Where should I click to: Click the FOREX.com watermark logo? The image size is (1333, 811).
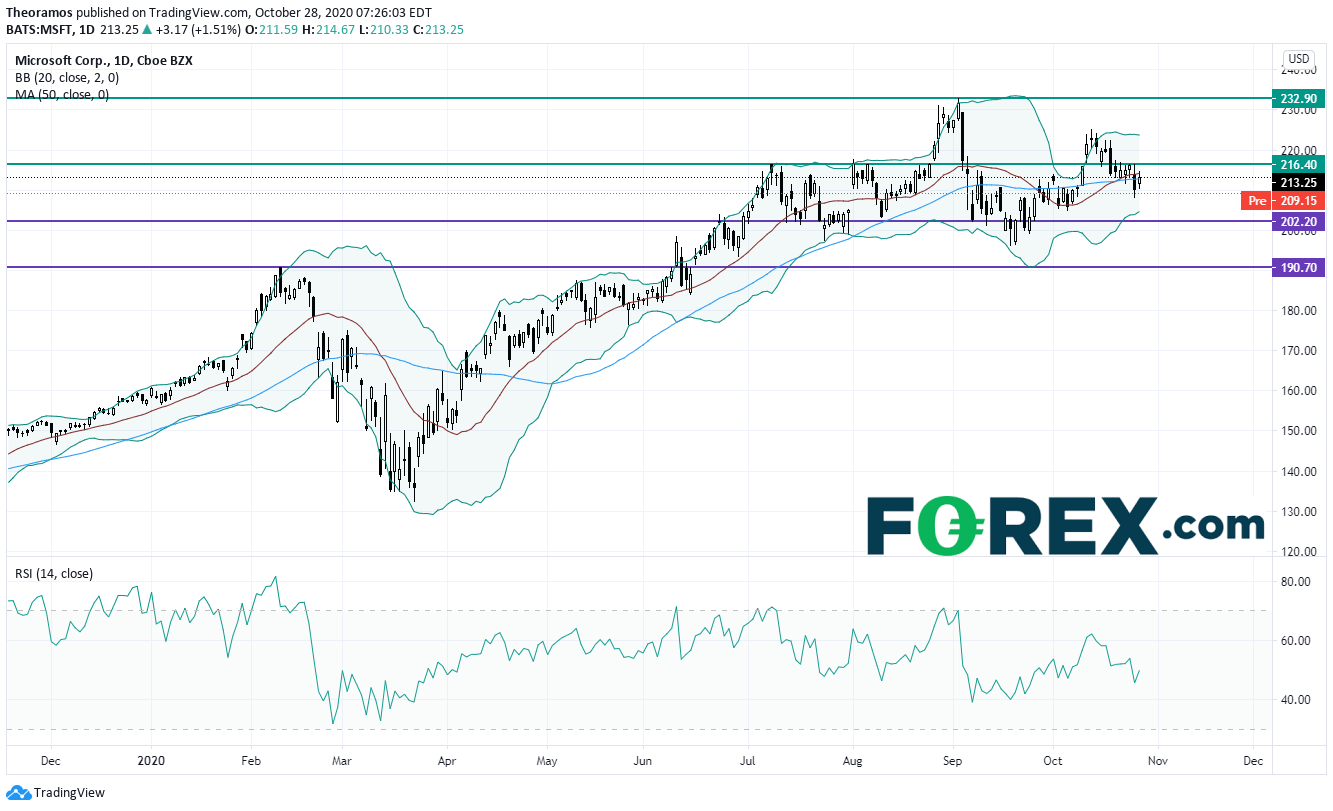coord(1065,525)
